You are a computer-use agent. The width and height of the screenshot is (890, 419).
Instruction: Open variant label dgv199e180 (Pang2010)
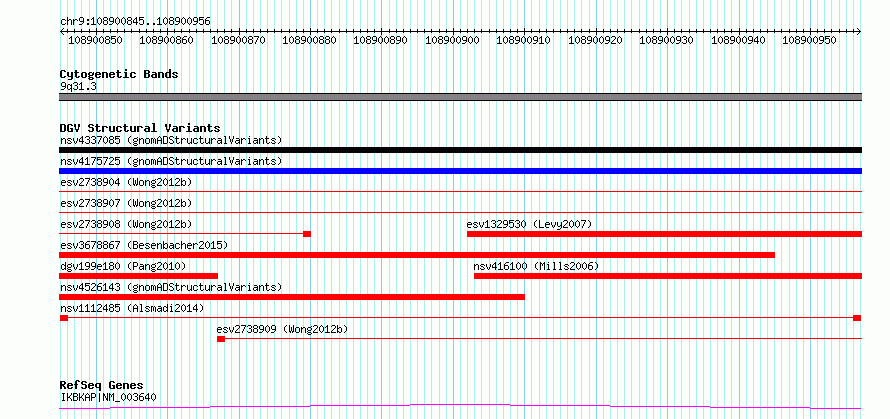(x=123, y=266)
